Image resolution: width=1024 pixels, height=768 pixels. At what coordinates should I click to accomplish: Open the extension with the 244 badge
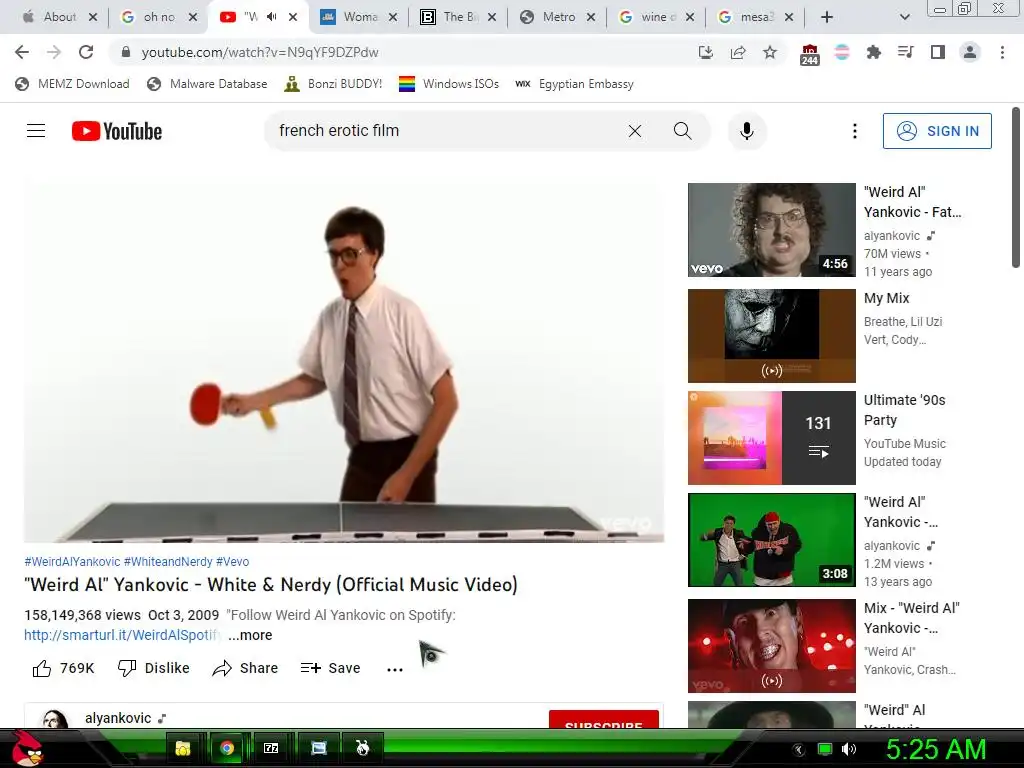click(809, 54)
